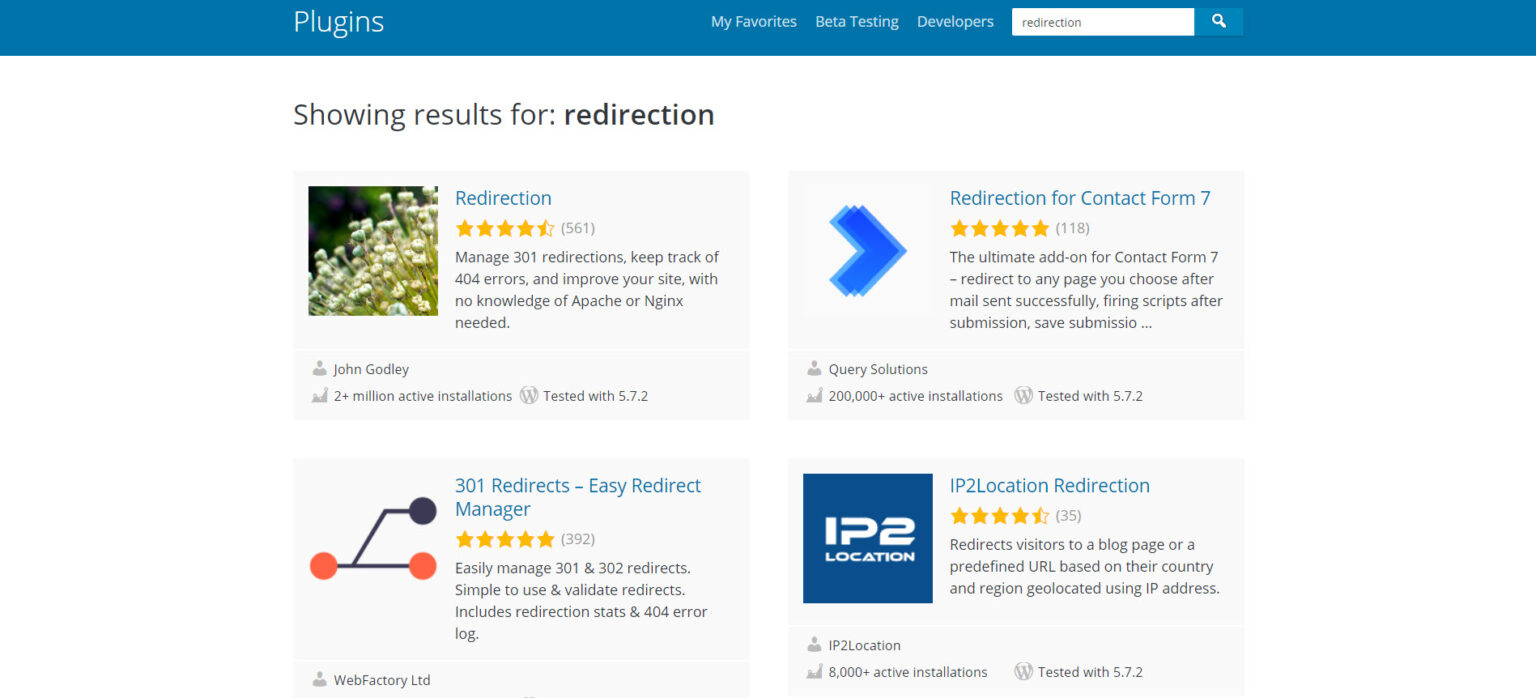
Task: Click the WordPress logo beside IP2Location's tested version
Action: pyautogui.click(x=1023, y=671)
